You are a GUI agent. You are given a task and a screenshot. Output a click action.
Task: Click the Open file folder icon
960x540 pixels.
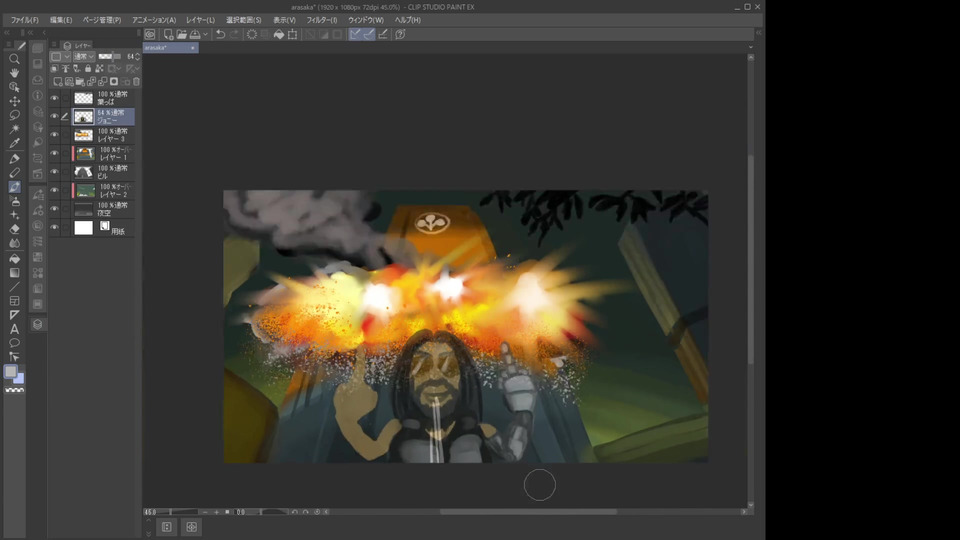(181, 34)
